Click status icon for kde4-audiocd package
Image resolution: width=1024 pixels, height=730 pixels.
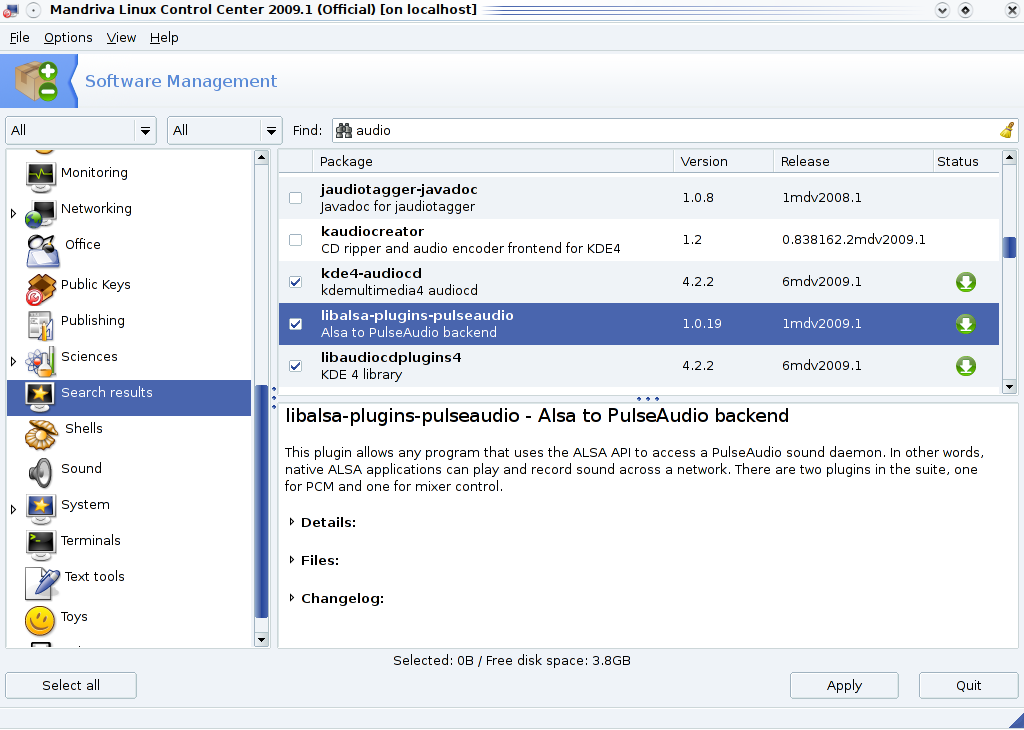tap(965, 282)
